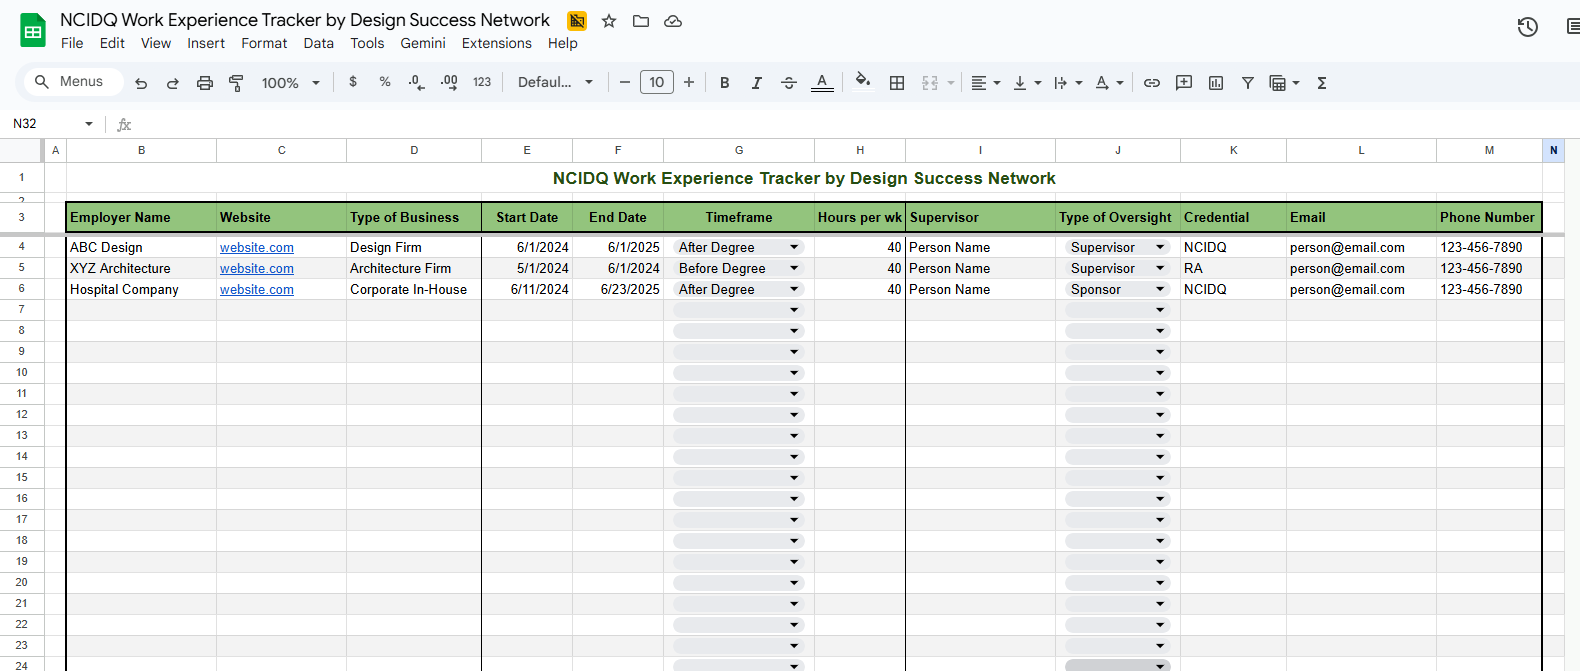The image size is (1580, 671).
Task: Open the document status badge icon
Action: click(x=577, y=21)
